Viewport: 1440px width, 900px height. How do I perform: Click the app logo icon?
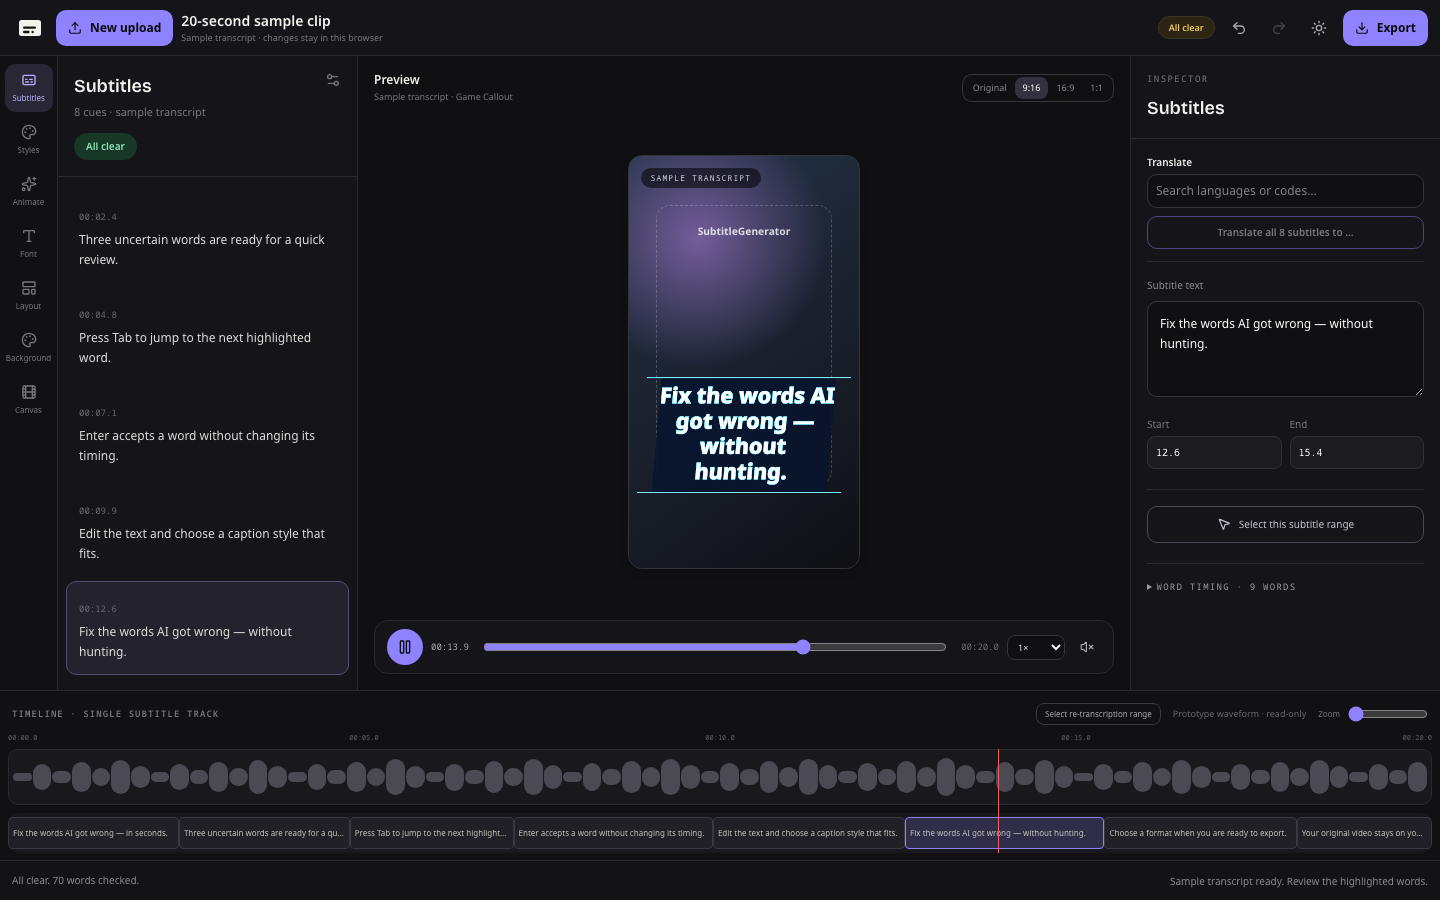tap(30, 28)
